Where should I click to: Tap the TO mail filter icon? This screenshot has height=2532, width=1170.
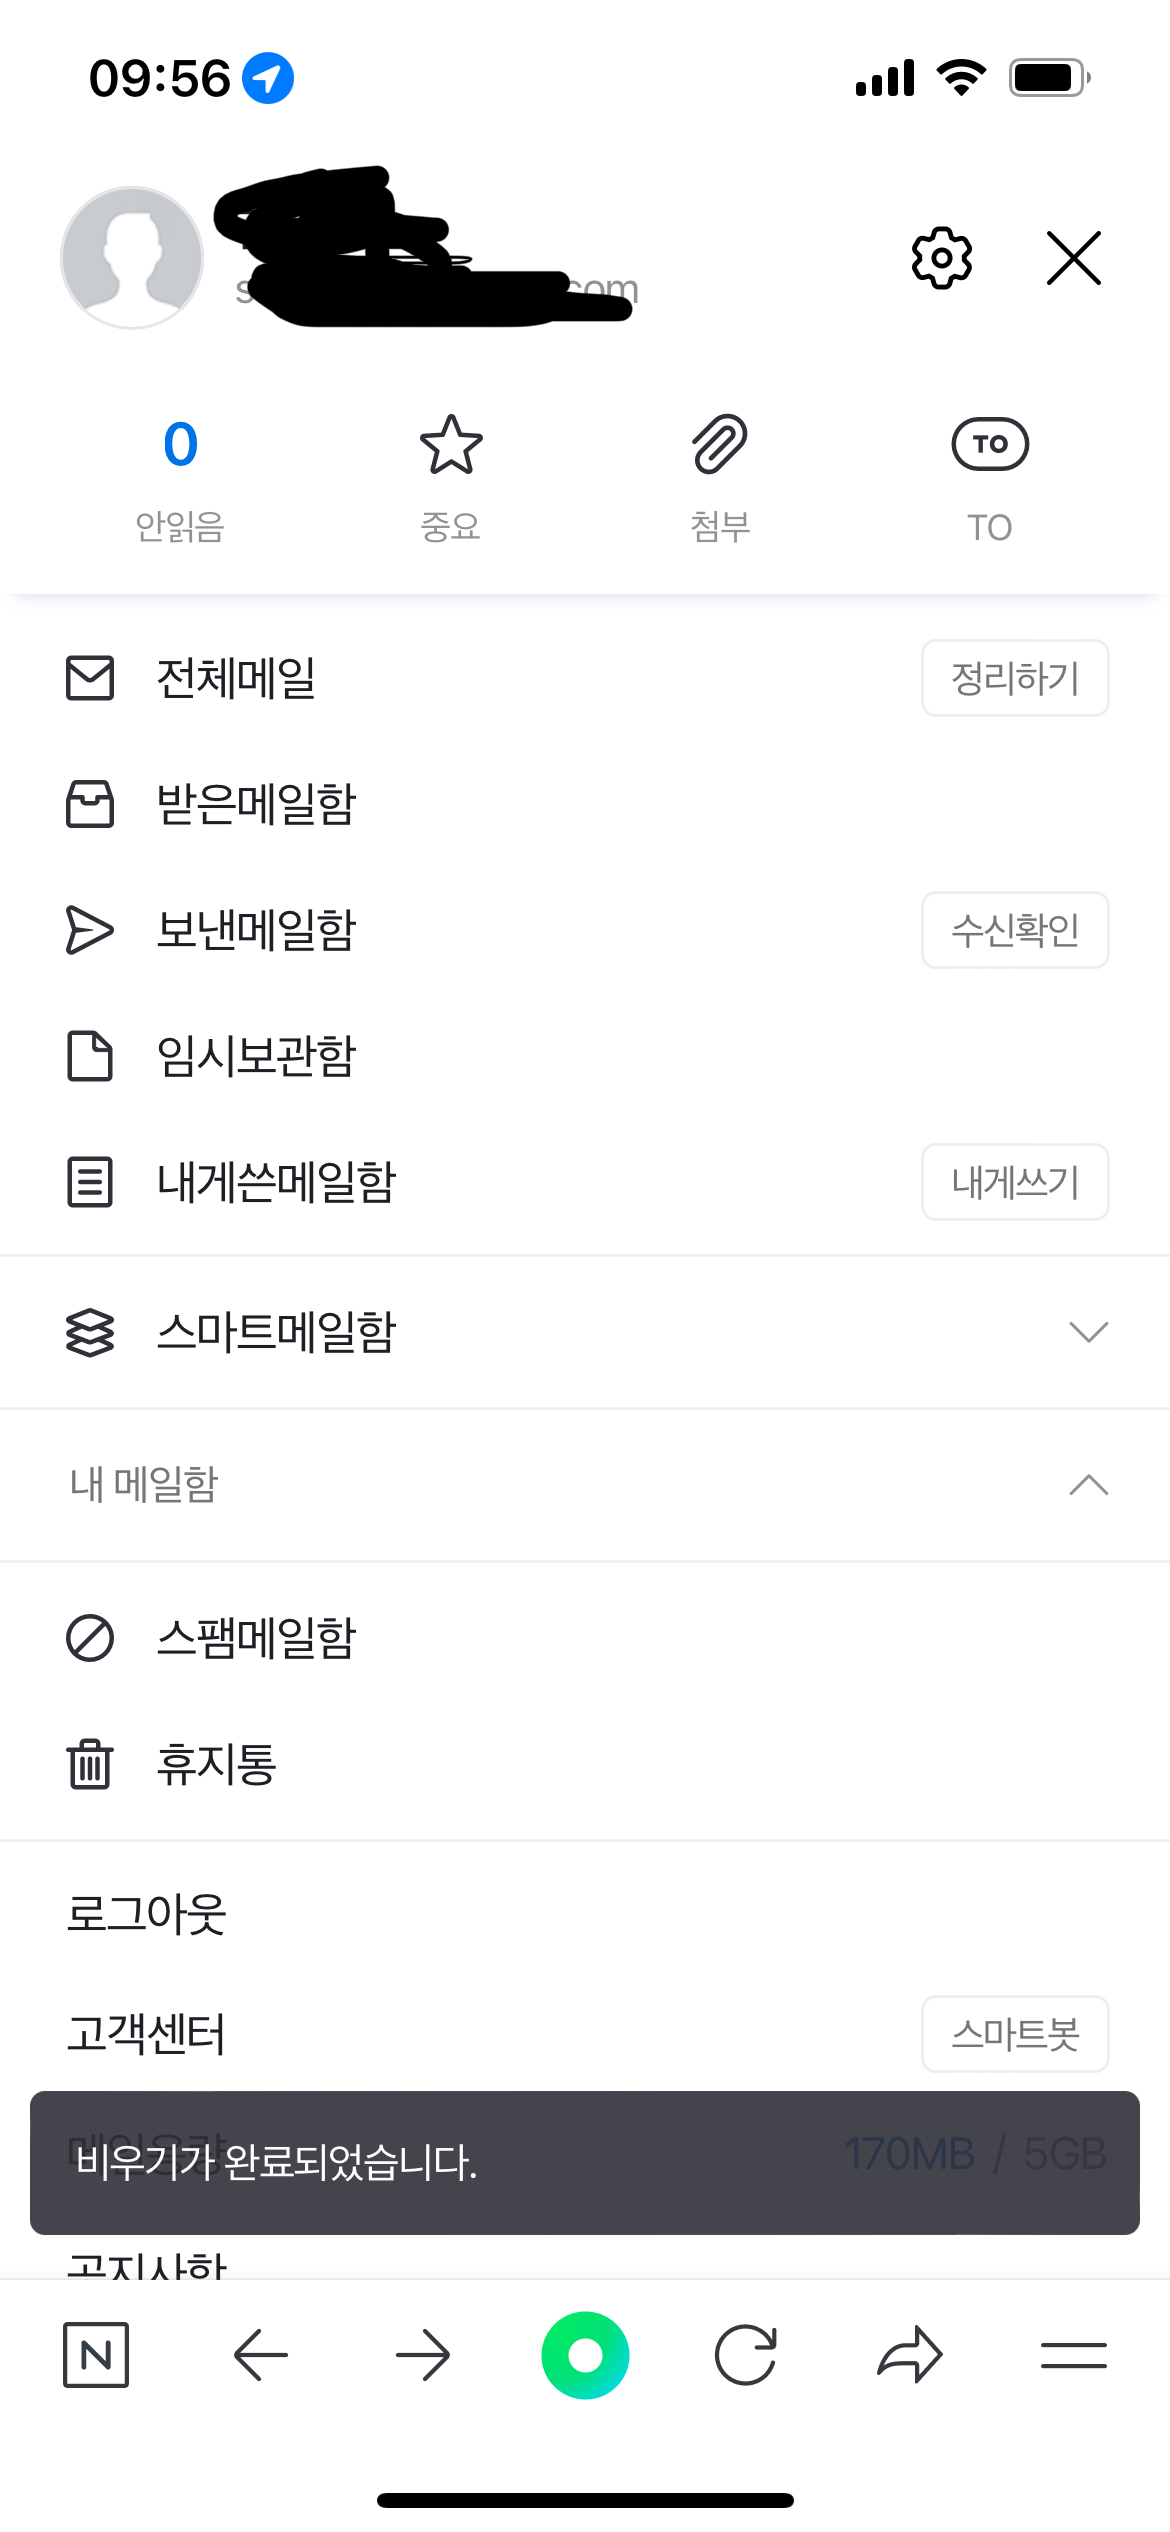[989, 445]
